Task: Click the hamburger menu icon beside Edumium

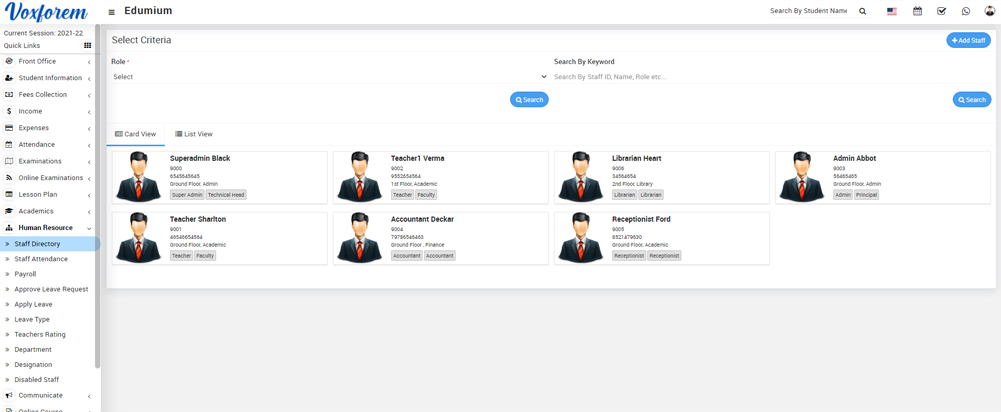Action: coord(111,12)
